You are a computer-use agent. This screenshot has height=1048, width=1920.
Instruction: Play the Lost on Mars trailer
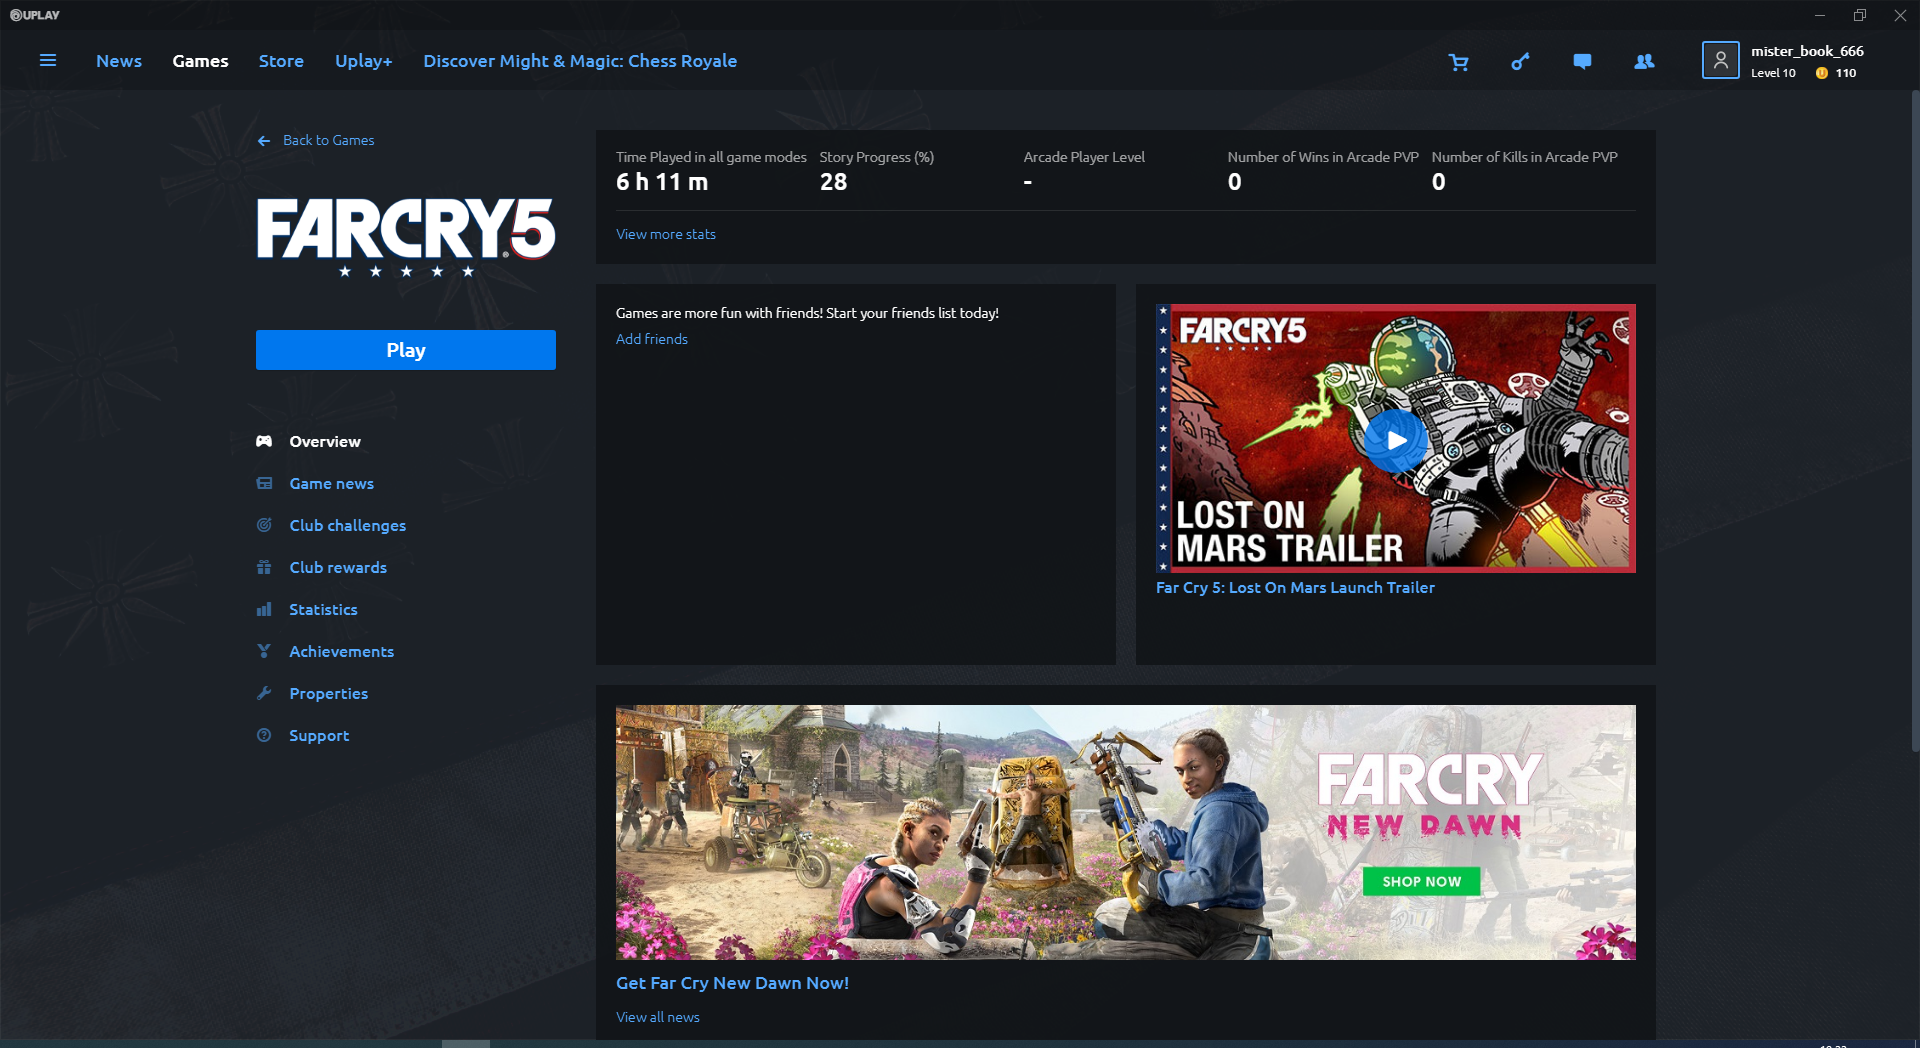point(1396,440)
